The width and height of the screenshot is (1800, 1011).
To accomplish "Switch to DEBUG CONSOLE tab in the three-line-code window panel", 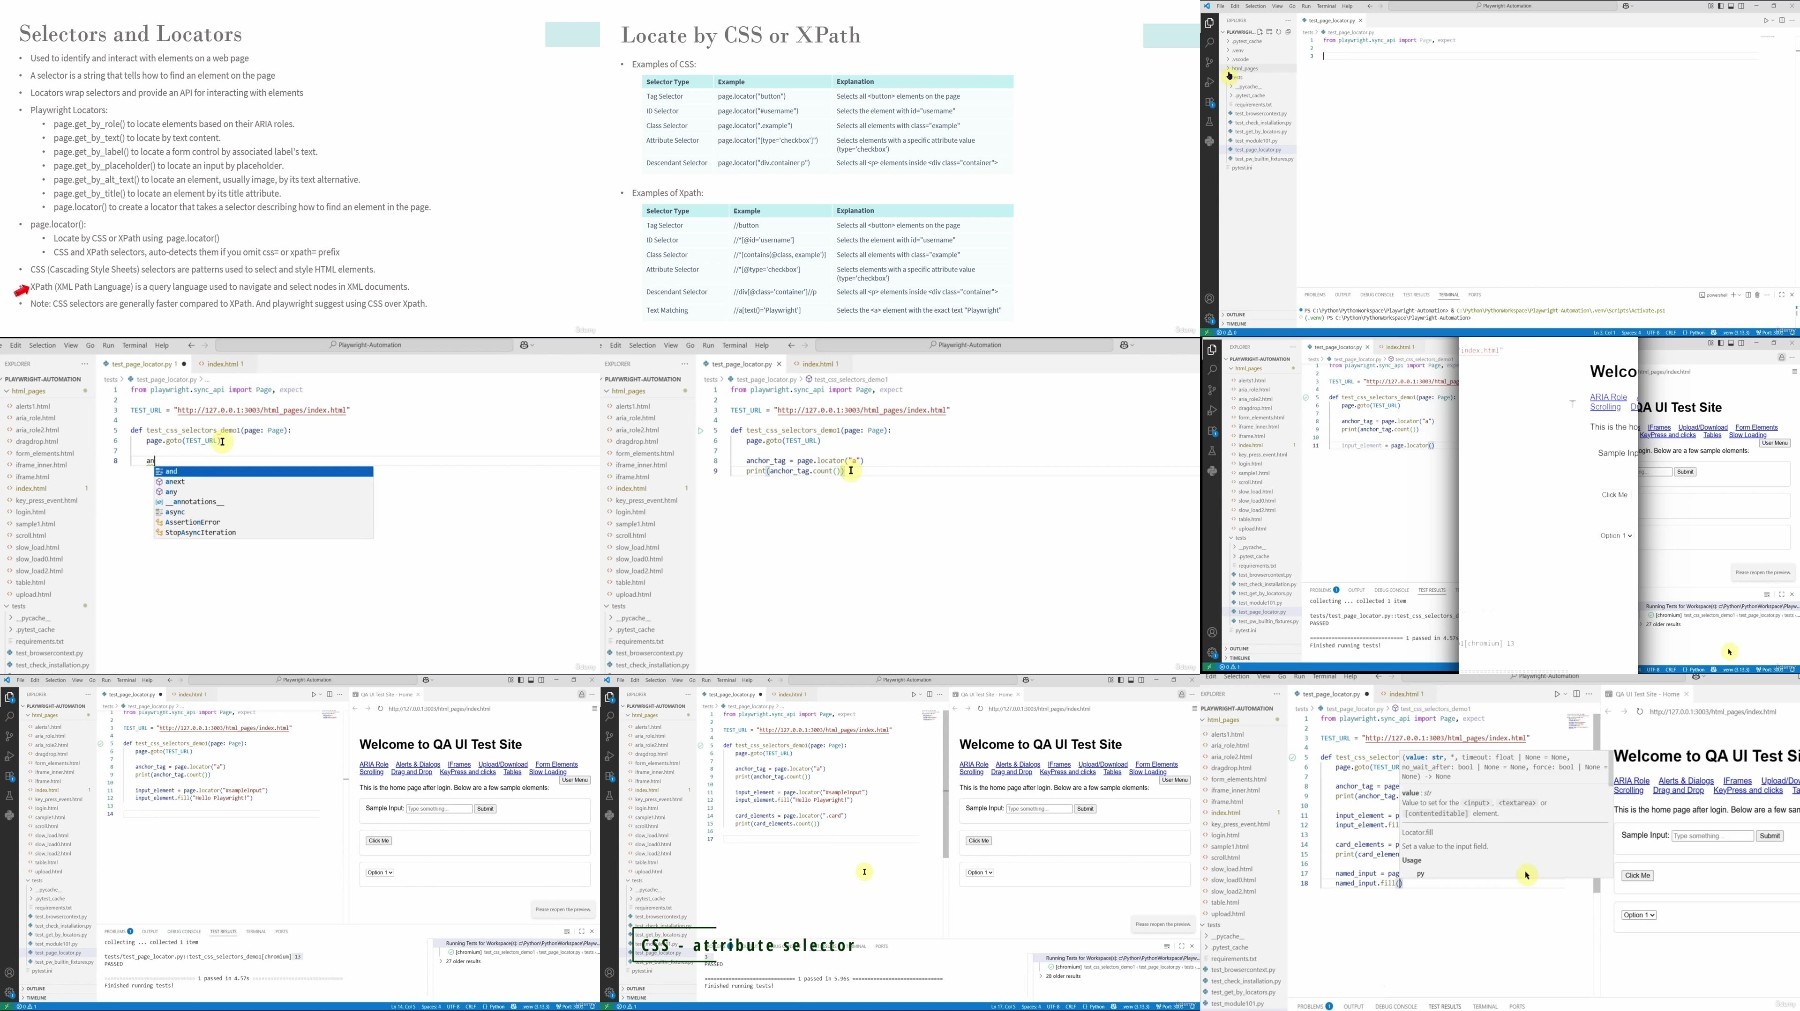I will click(1377, 295).
